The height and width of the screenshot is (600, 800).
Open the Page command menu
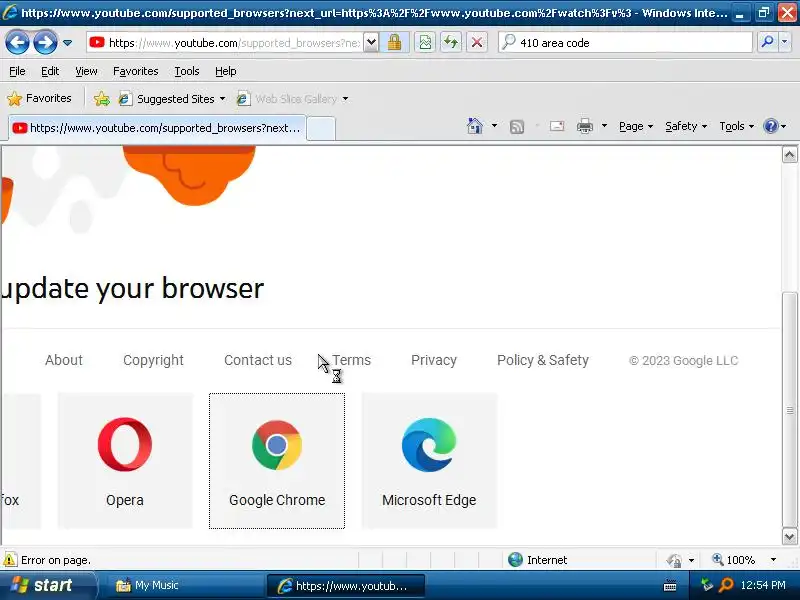pyautogui.click(x=636, y=126)
